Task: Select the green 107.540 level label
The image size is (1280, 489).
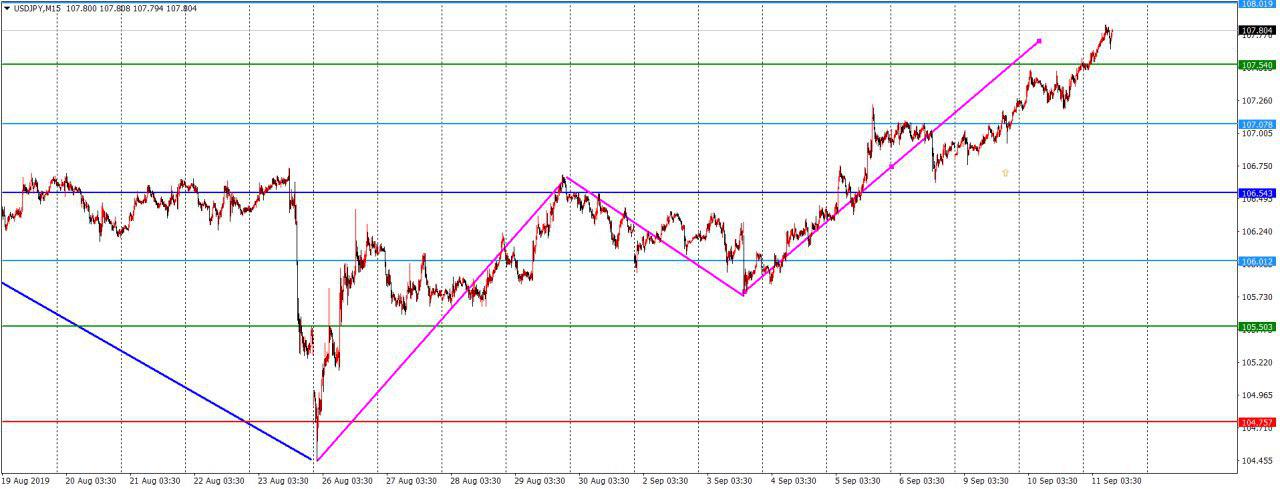Action: point(1256,65)
